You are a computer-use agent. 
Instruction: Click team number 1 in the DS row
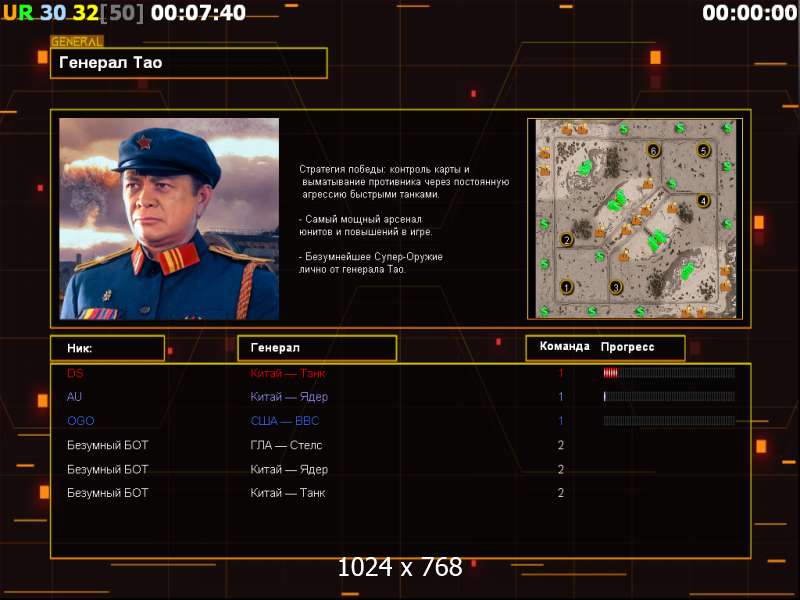[x=561, y=373]
